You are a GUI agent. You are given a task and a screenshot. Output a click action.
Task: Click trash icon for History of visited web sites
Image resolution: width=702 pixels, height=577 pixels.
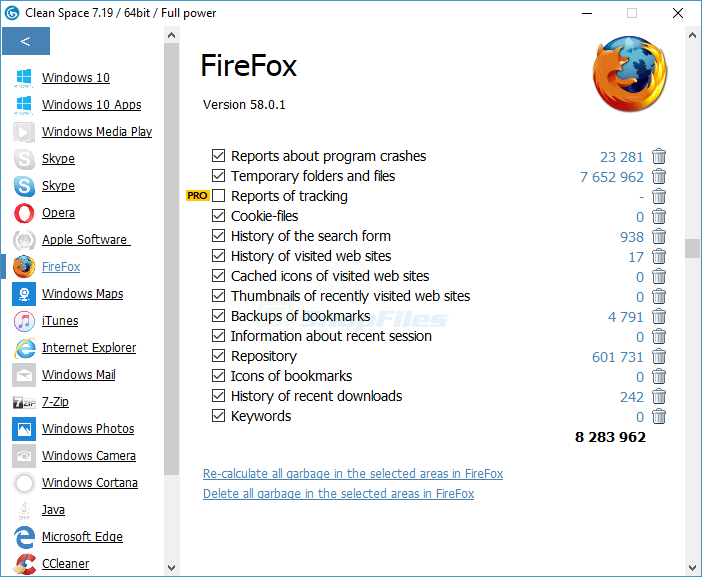pyautogui.click(x=659, y=256)
